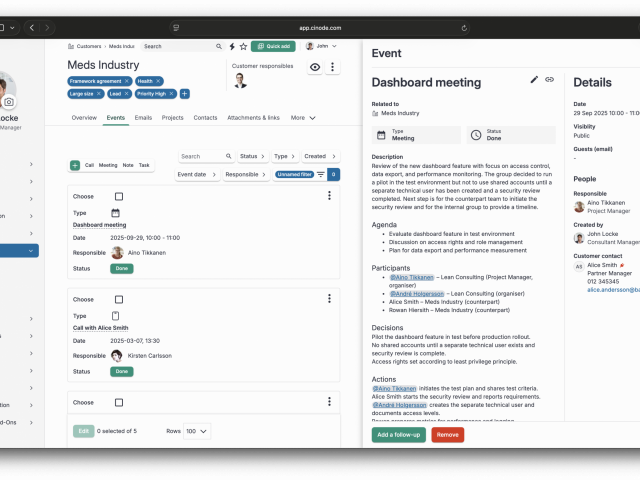Copy event link using the chain icon
Screen dimensions: 640x480
point(549,80)
